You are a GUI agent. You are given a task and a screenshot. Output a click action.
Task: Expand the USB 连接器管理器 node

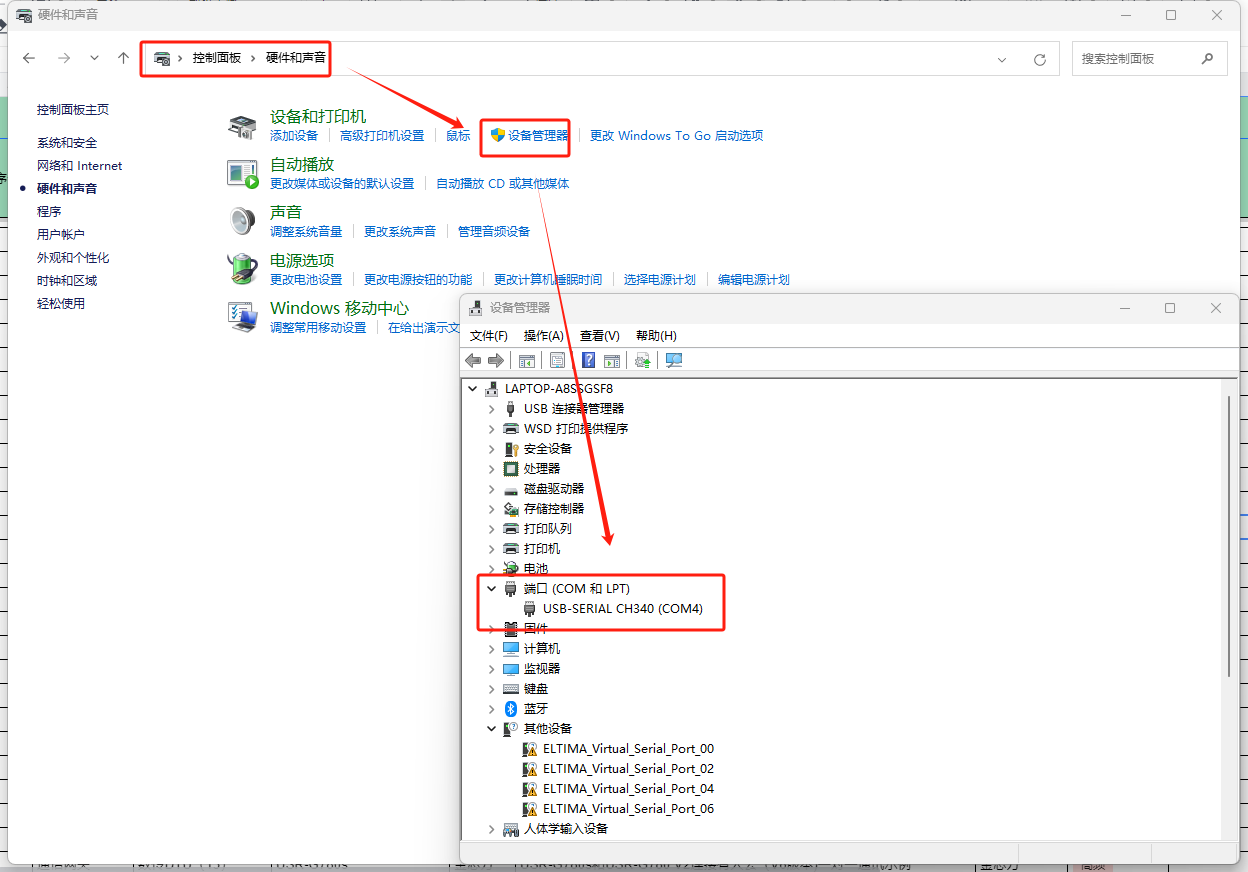491,408
